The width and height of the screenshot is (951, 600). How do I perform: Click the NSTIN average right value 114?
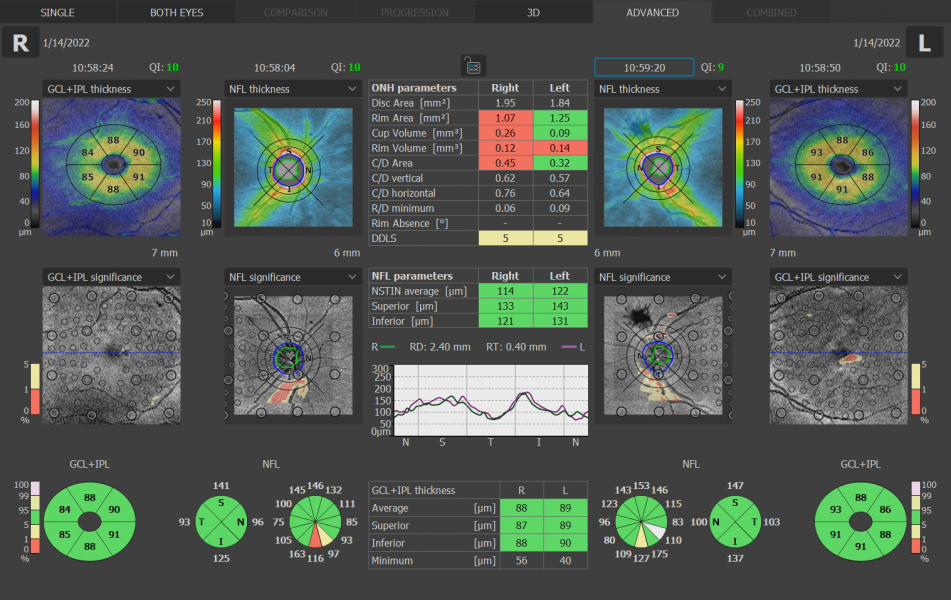click(505, 291)
